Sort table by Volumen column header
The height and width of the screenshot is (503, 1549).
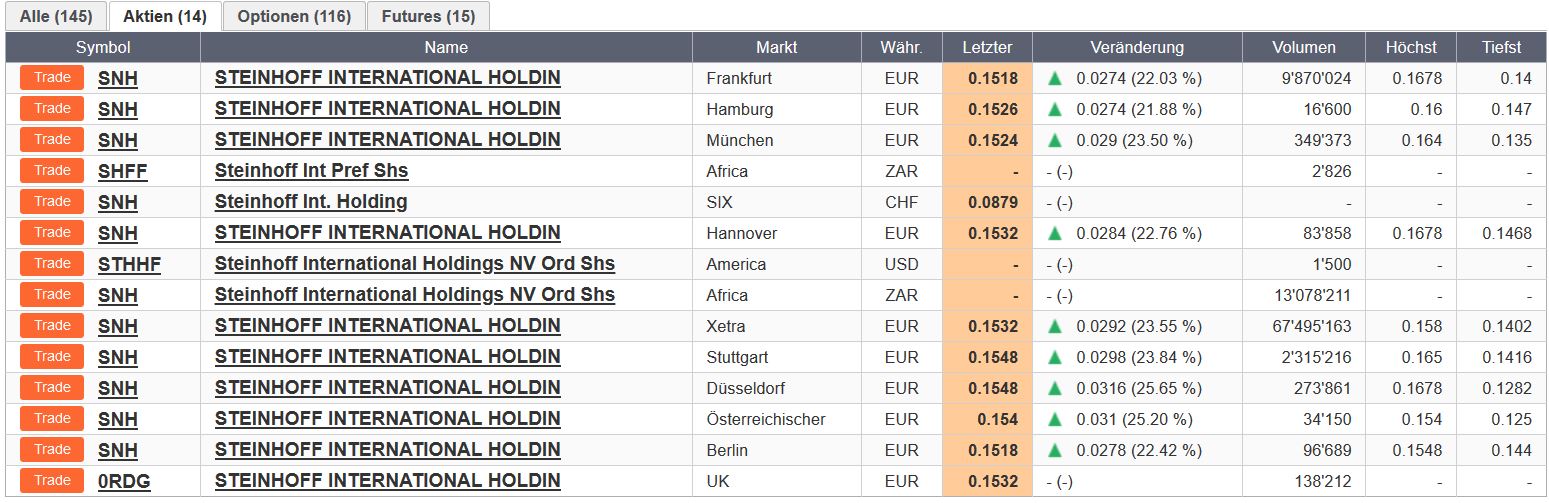(x=1303, y=47)
